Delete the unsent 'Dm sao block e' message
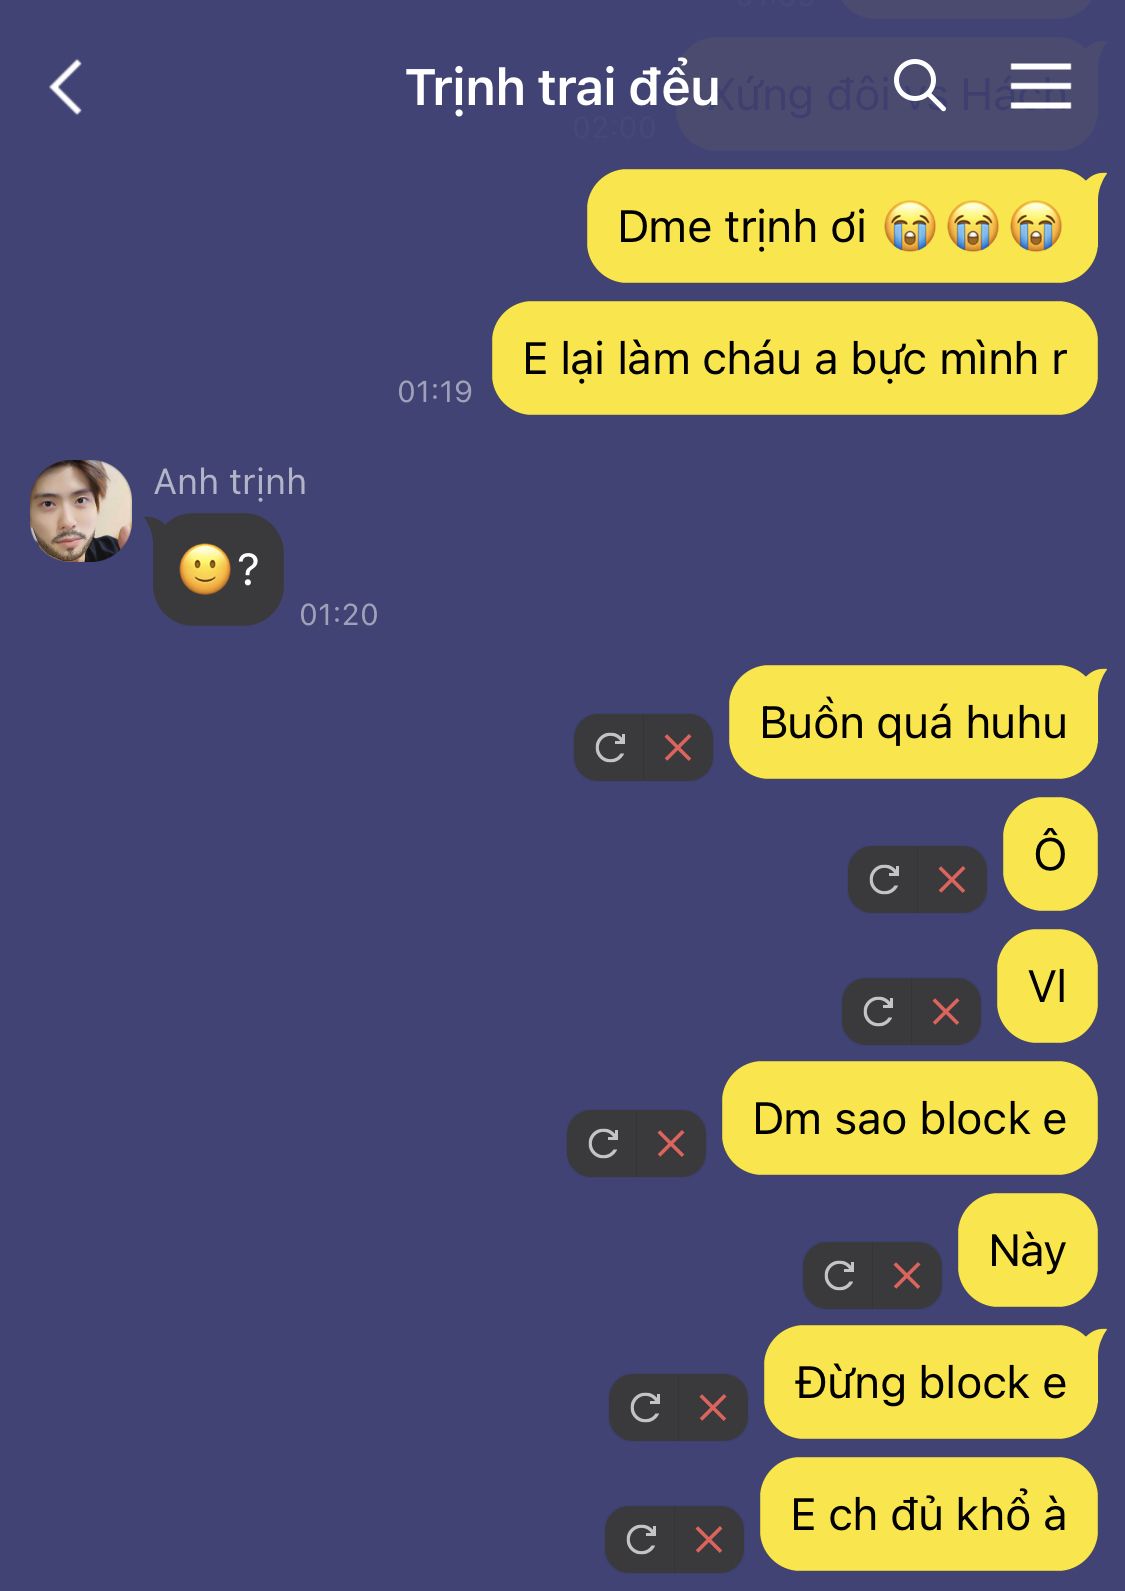 (671, 1143)
